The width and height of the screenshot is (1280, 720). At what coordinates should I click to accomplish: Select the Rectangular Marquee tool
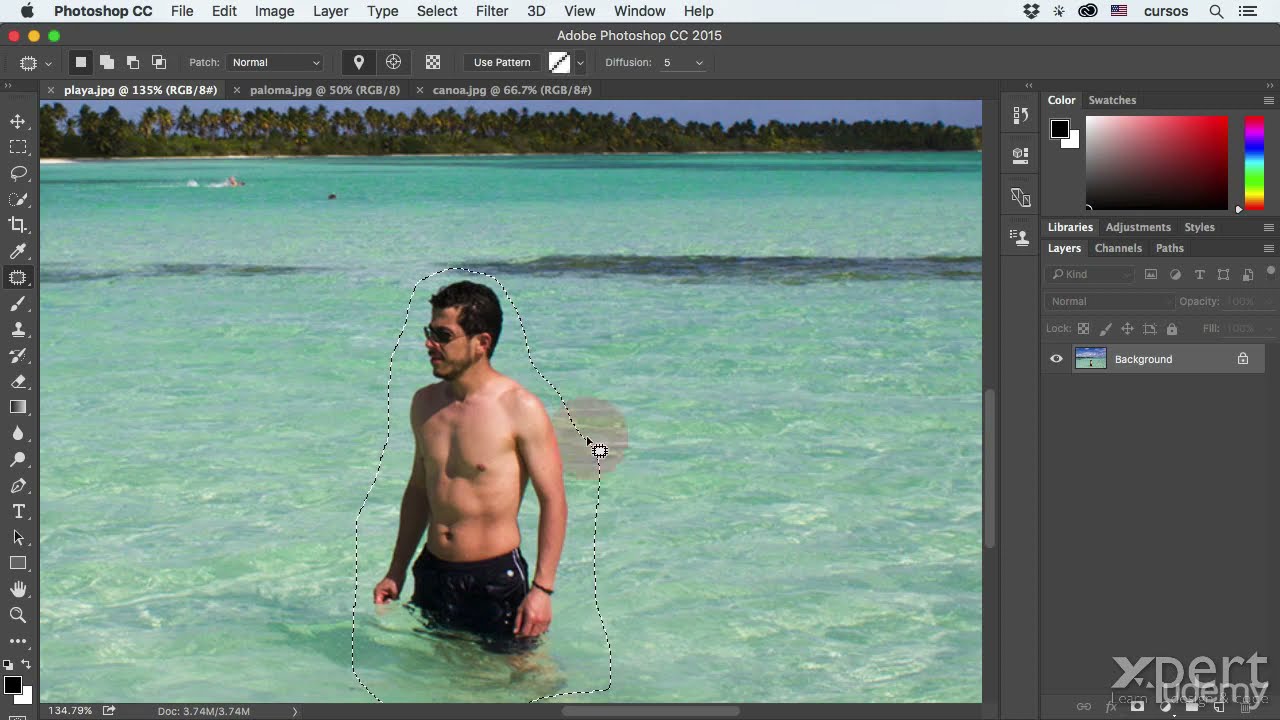click(x=18, y=147)
